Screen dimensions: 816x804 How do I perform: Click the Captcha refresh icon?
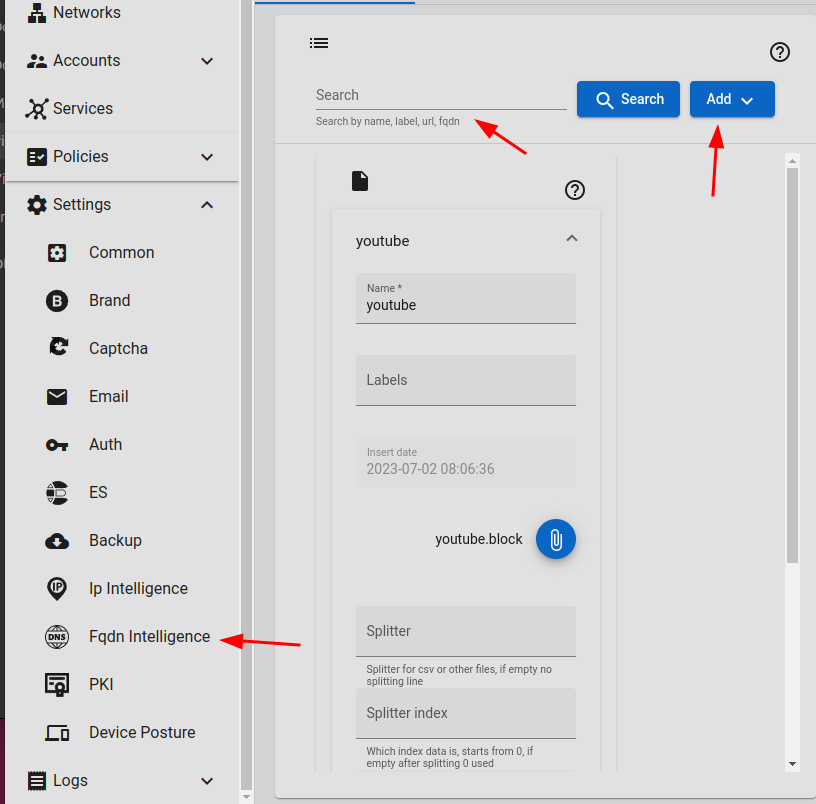[58, 347]
